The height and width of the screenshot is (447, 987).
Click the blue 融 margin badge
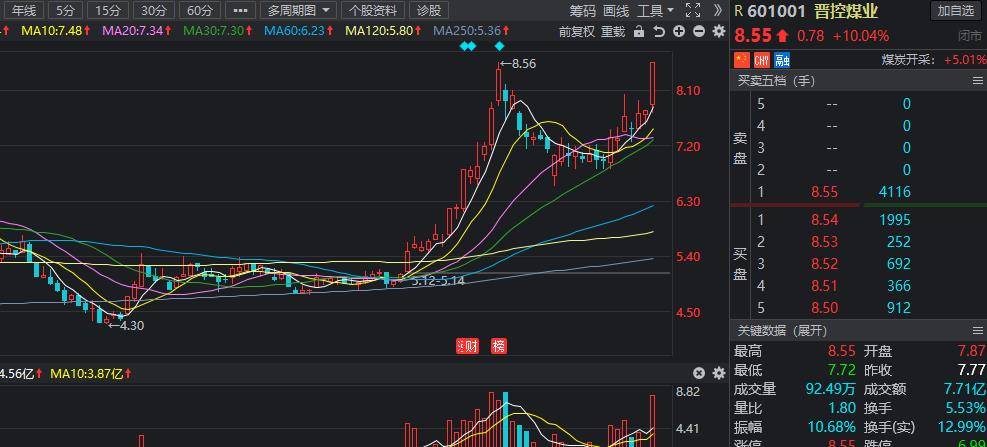[782, 59]
